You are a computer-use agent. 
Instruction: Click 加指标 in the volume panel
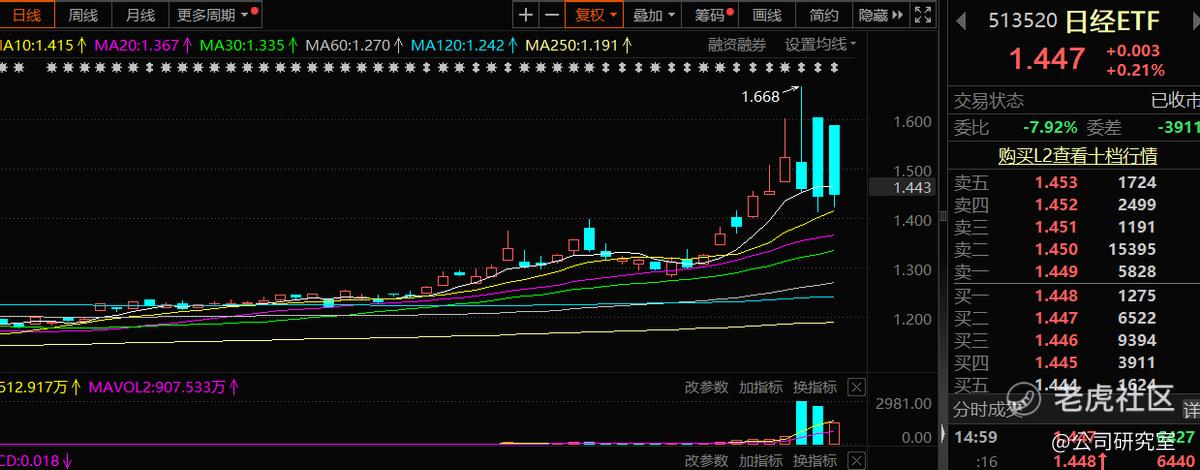click(760, 387)
